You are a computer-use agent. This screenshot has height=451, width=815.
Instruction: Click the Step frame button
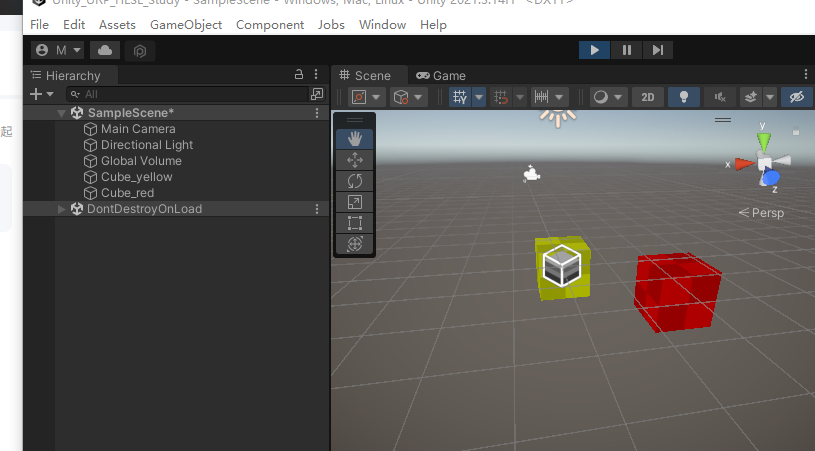click(657, 50)
